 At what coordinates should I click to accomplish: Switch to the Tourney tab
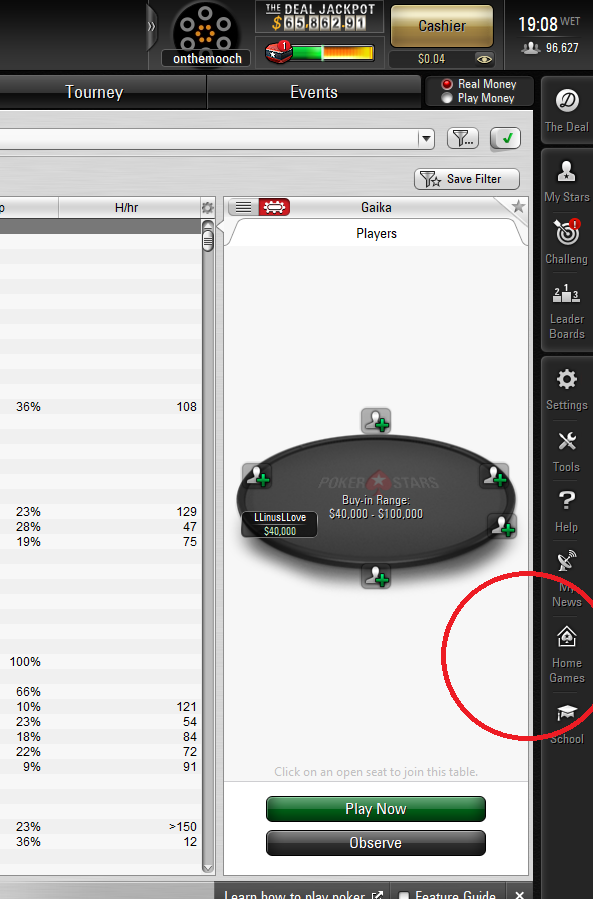coord(94,92)
